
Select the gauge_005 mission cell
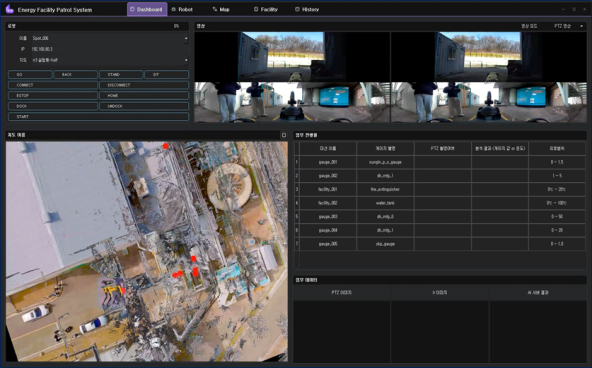(x=328, y=244)
